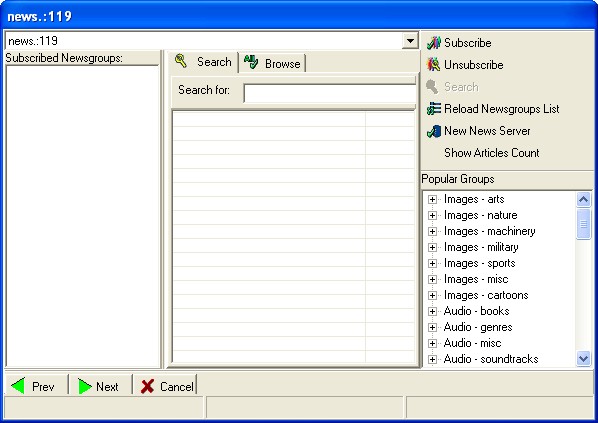Click the Search for text field

tap(330, 93)
